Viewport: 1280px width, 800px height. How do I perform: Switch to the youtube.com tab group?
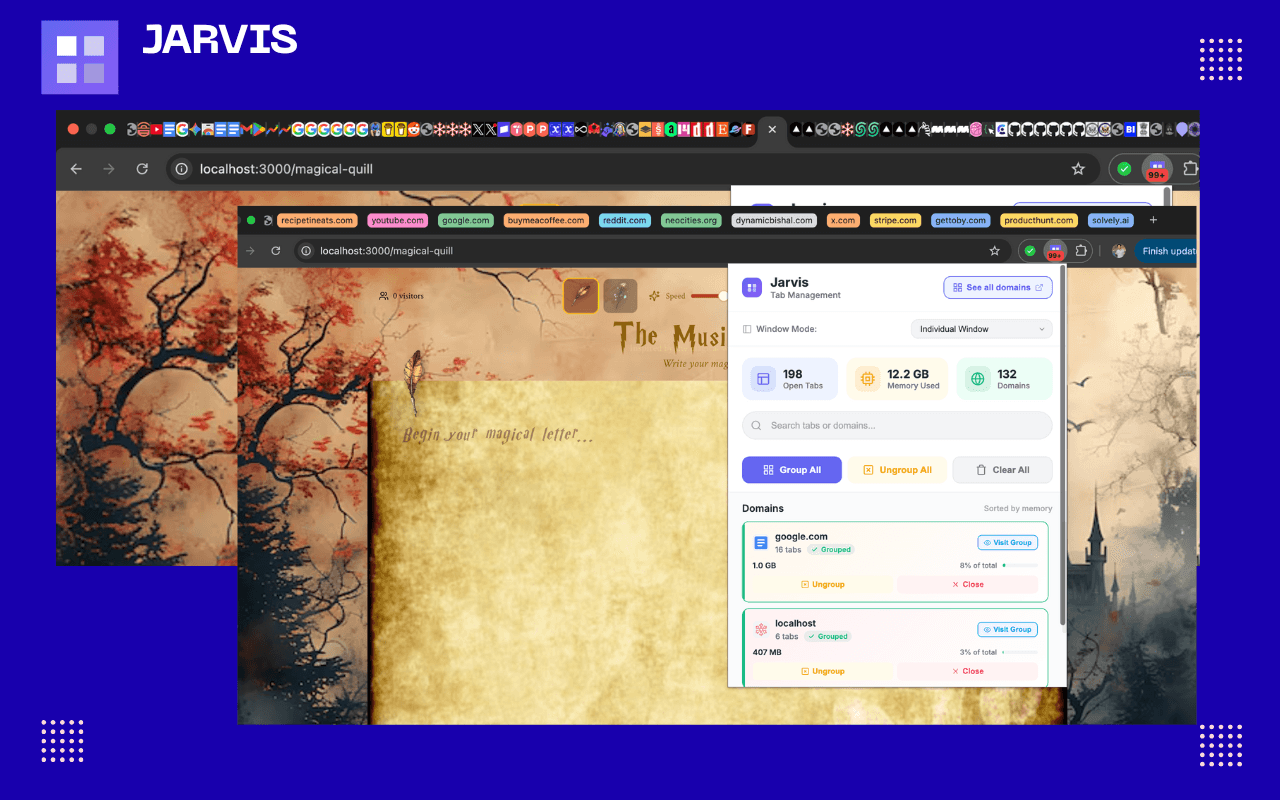coord(397,220)
